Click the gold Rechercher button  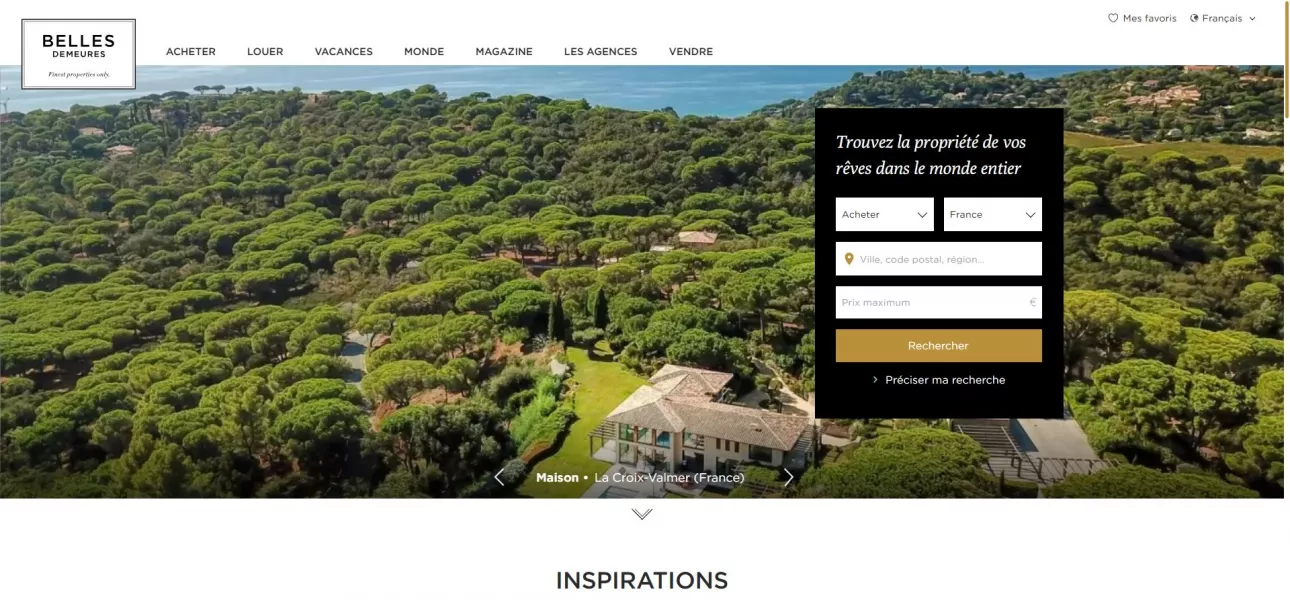(x=938, y=346)
